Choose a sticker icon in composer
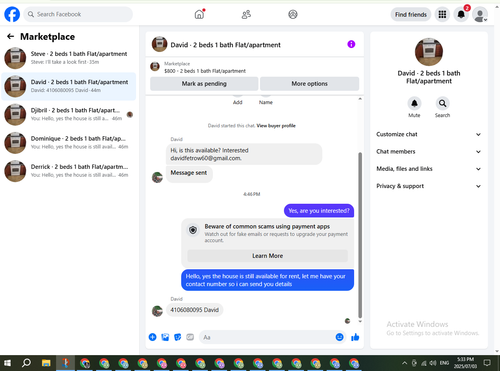Screen dimensions: 500x371 pos(178,337)
